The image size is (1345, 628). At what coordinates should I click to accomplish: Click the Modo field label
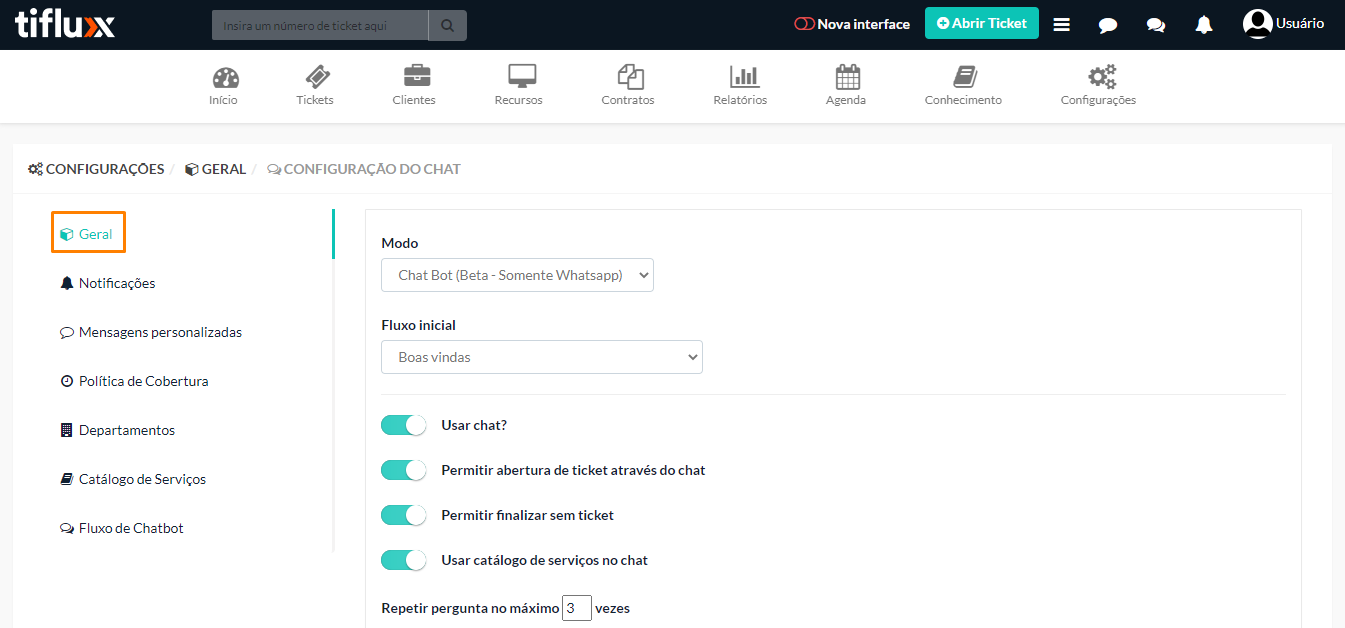pos(400,243)
